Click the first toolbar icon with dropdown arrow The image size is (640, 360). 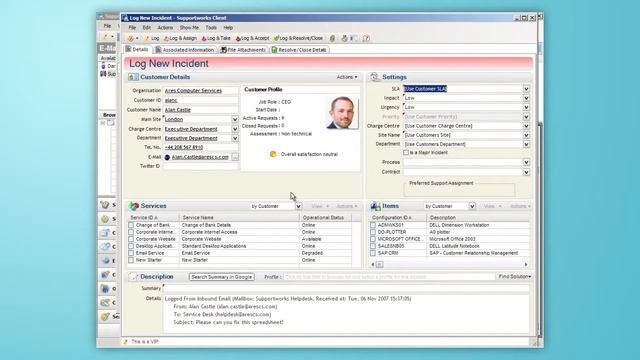[132, 38]
